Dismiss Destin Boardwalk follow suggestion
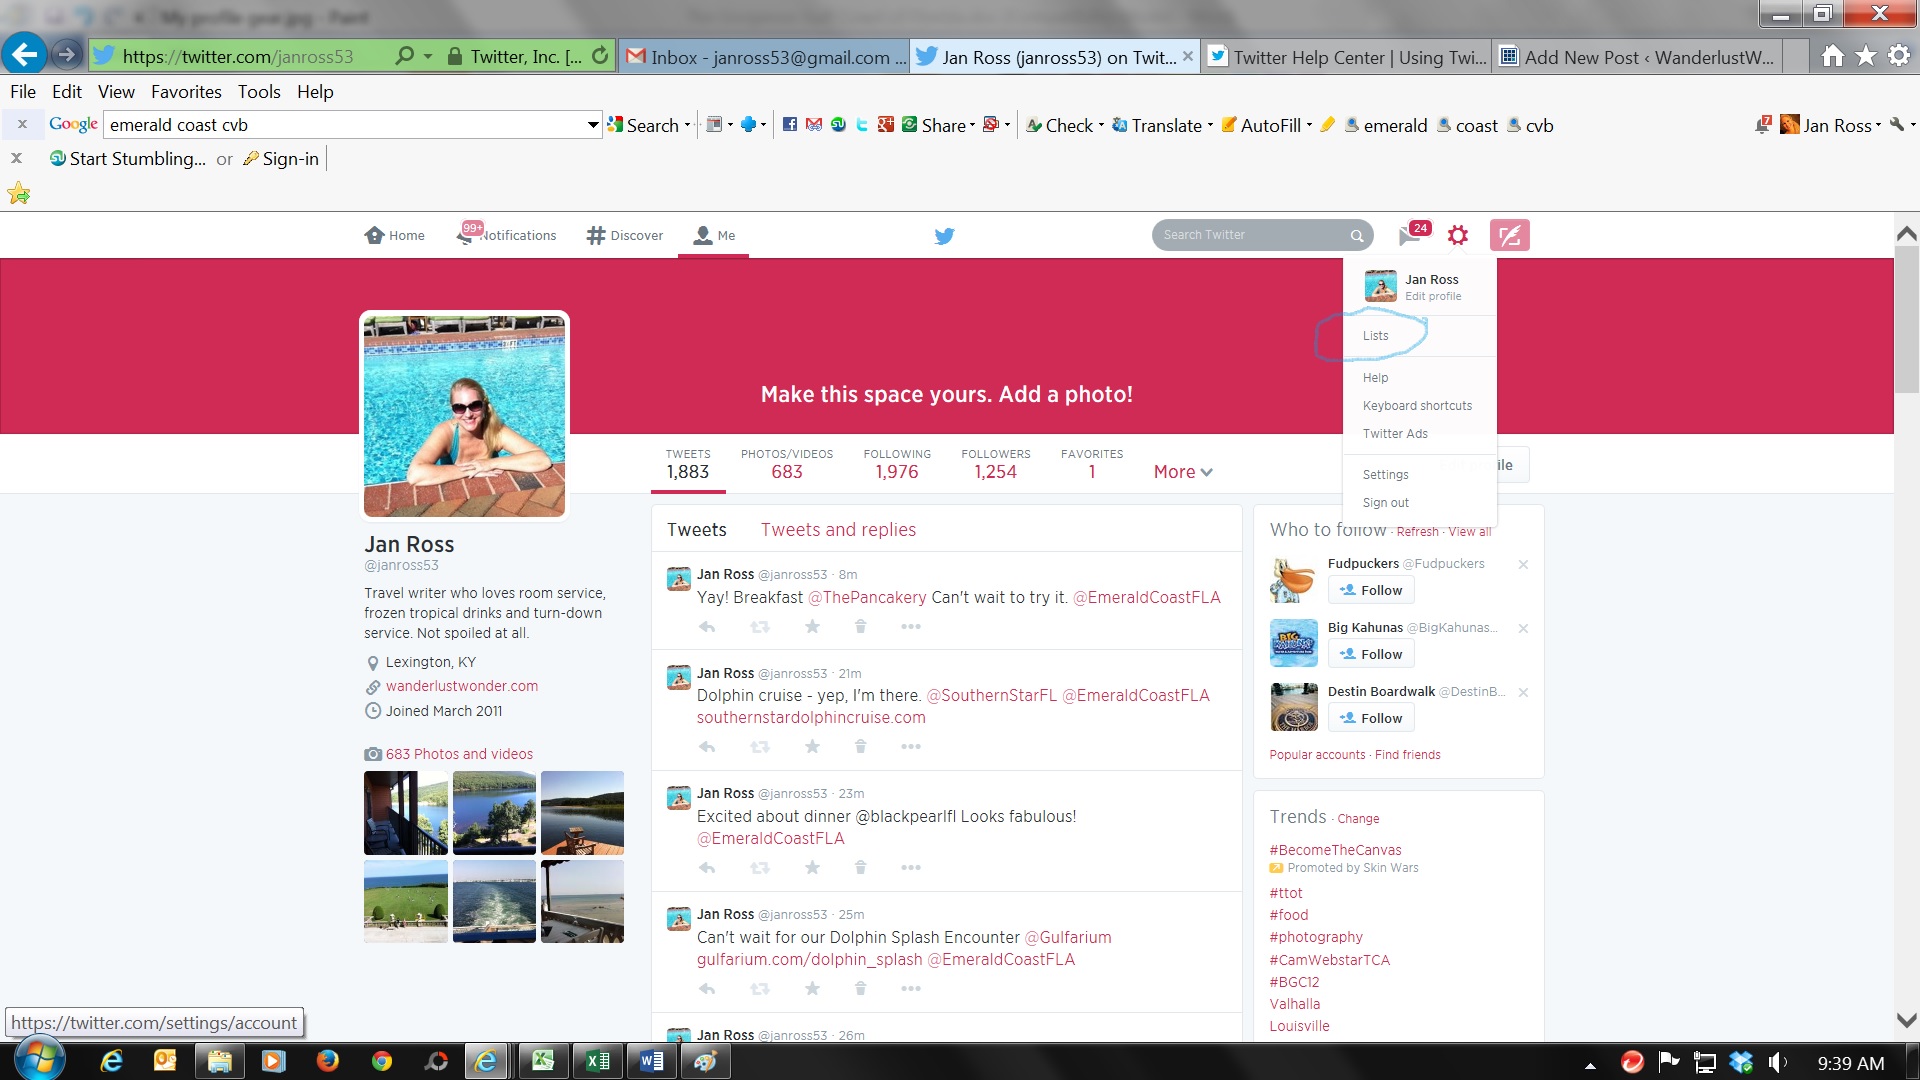The image size is (1920, 1080). click(x=1523, y=693)
